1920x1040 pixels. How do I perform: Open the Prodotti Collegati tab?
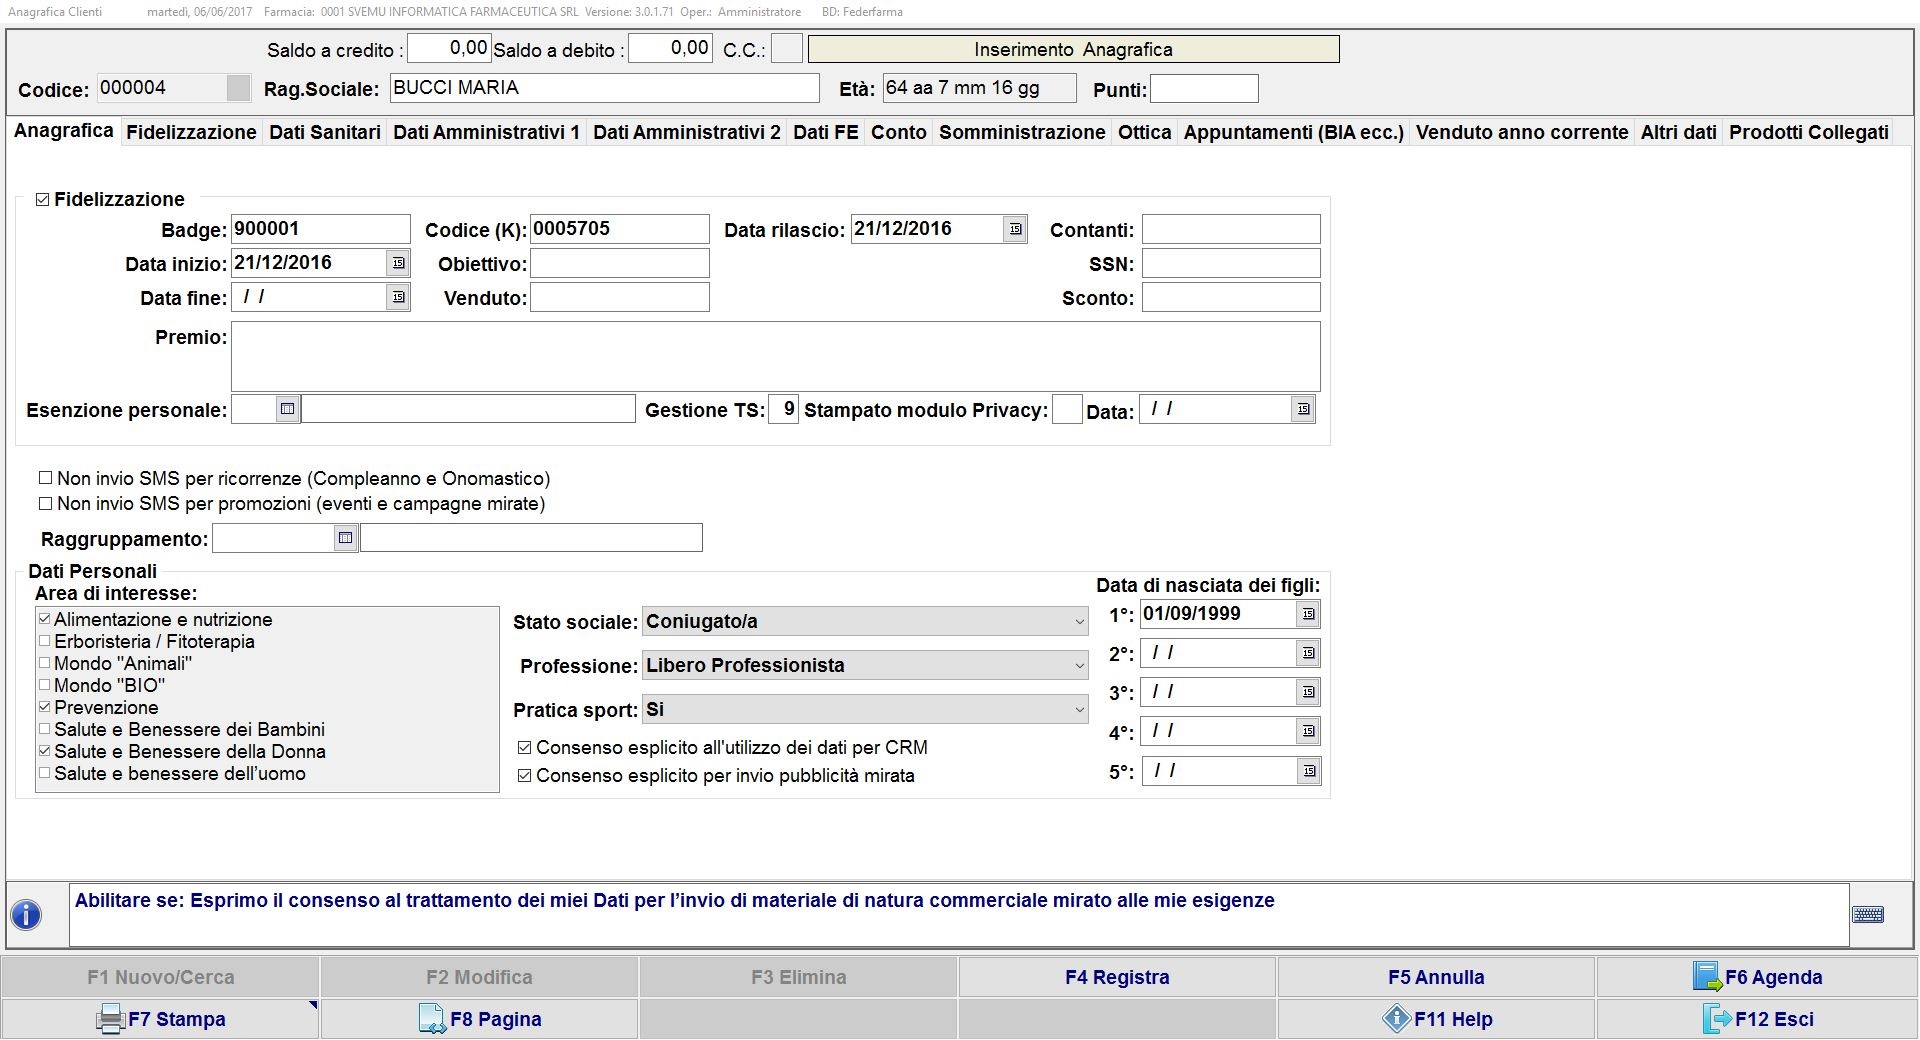pos(1808,132)
